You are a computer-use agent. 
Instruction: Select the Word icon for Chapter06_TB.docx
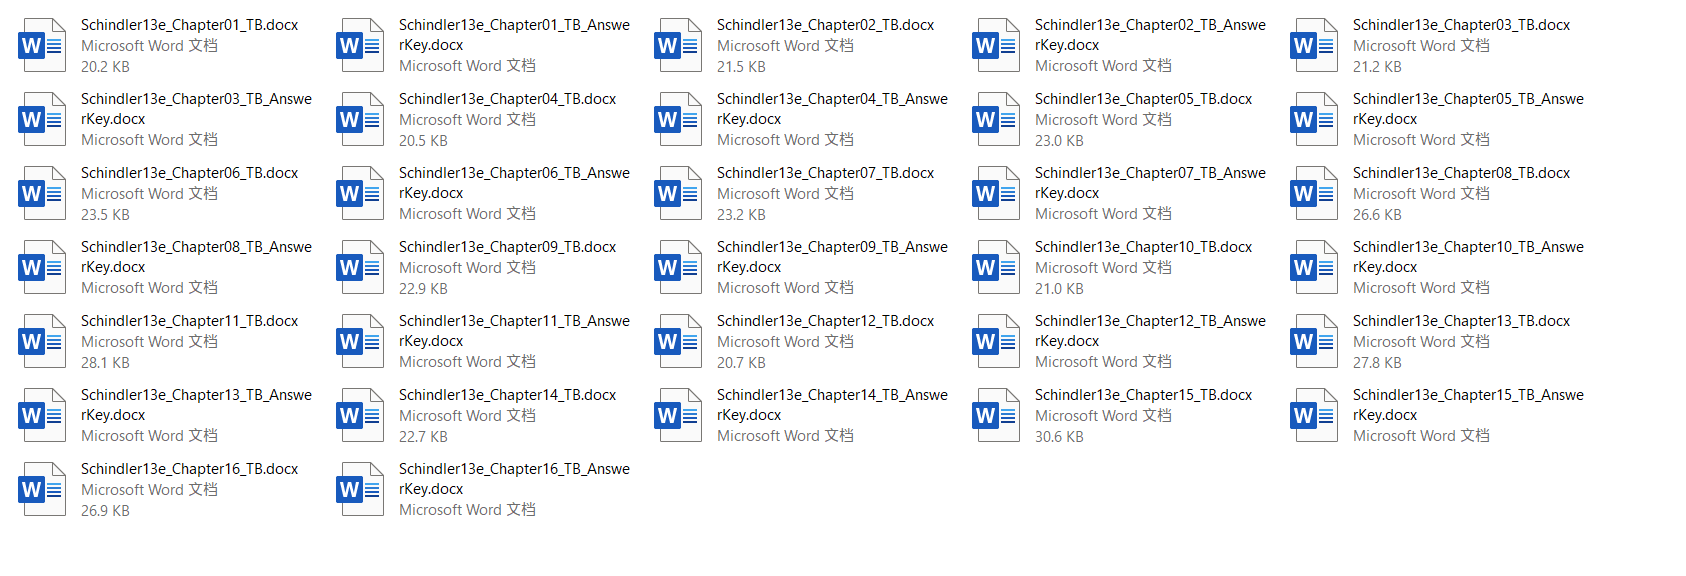click(x=42, y=193)
